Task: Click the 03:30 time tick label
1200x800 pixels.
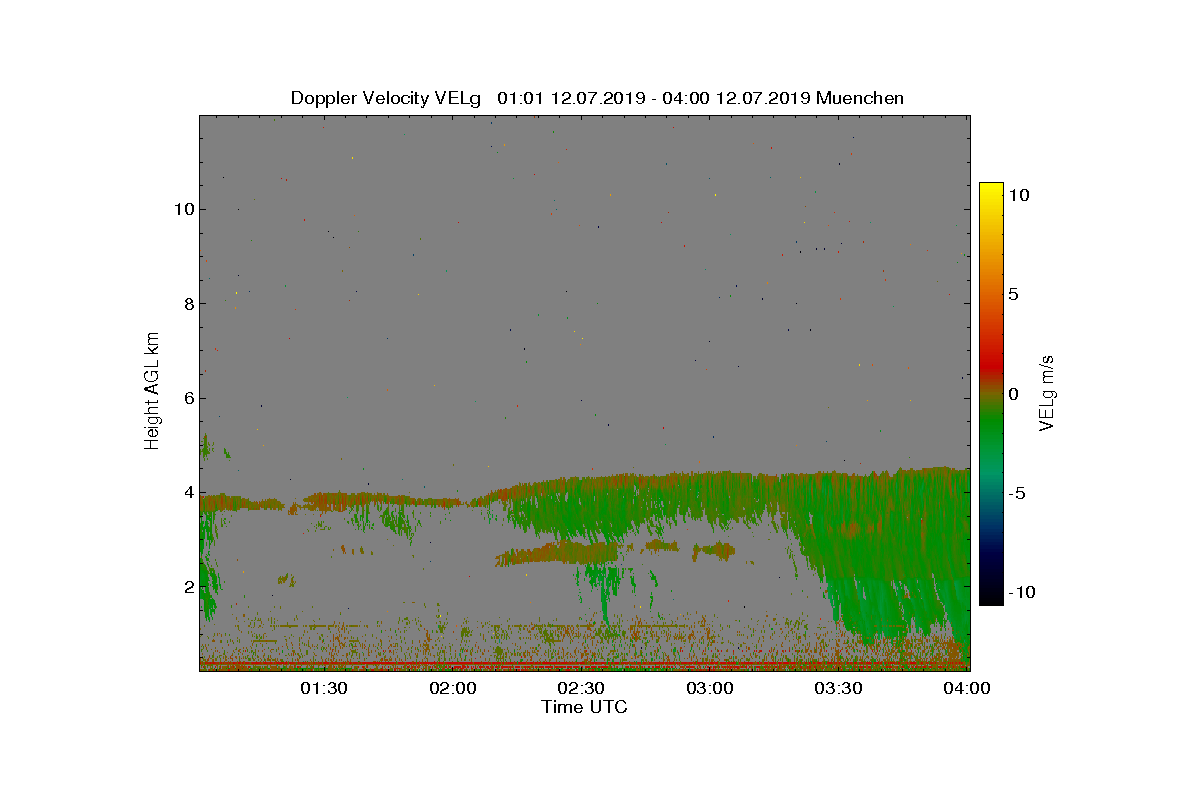Action: [x=838, y=689]
